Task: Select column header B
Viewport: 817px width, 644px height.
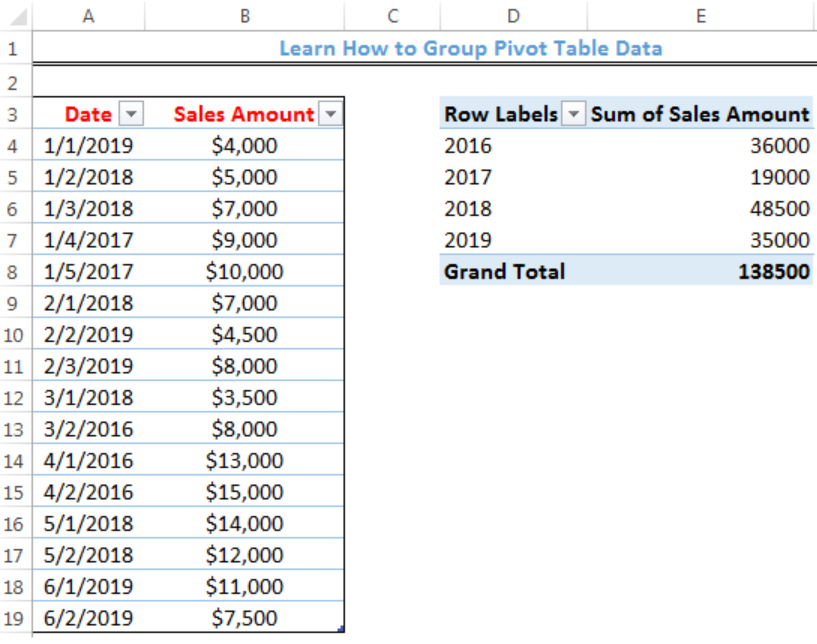Action: tap(244, 15)
